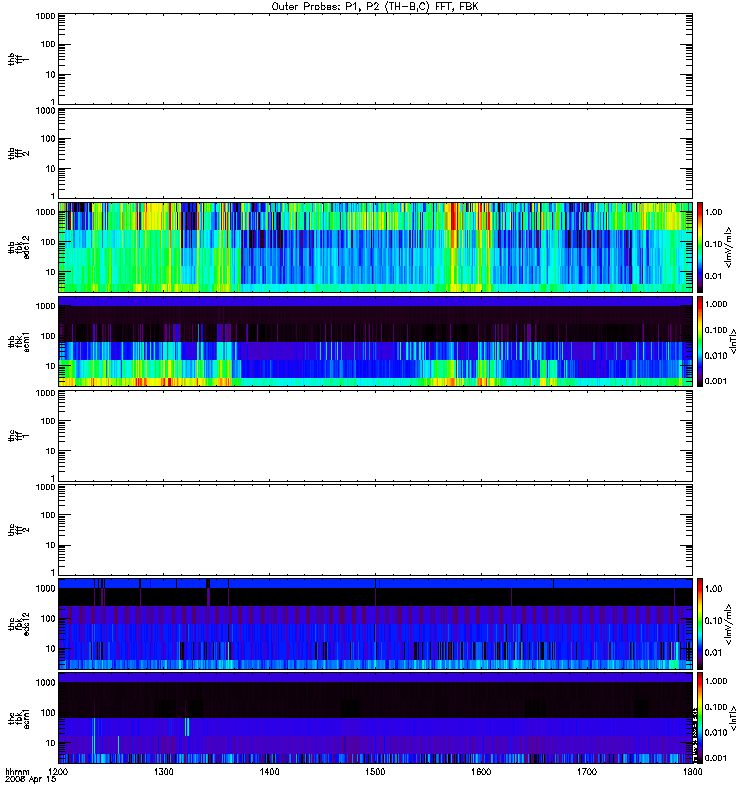This screenshot has width=750, height=800.
Task: Click the thc fbk edc12 color bar
Action: [x=700, y=624]
